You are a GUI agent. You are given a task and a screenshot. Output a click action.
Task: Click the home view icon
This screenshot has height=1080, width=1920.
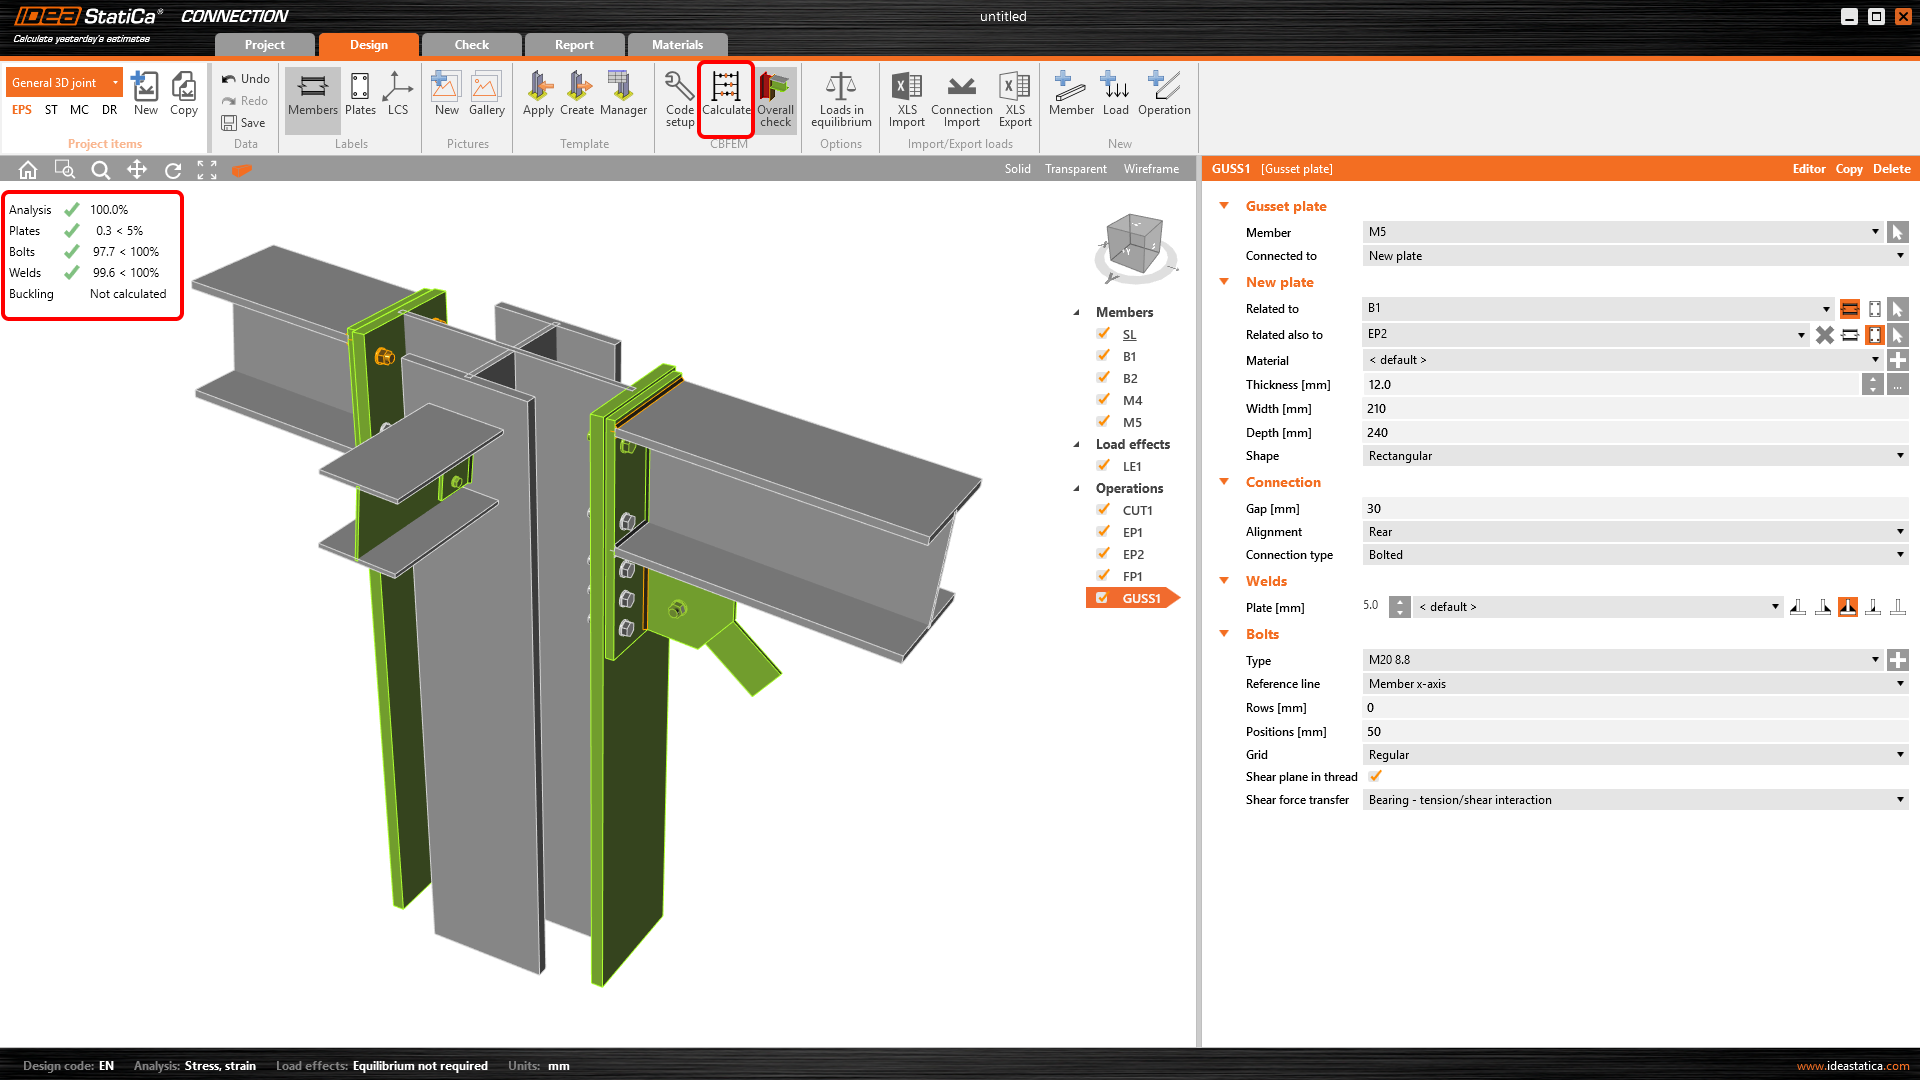[x=28, y=170]
